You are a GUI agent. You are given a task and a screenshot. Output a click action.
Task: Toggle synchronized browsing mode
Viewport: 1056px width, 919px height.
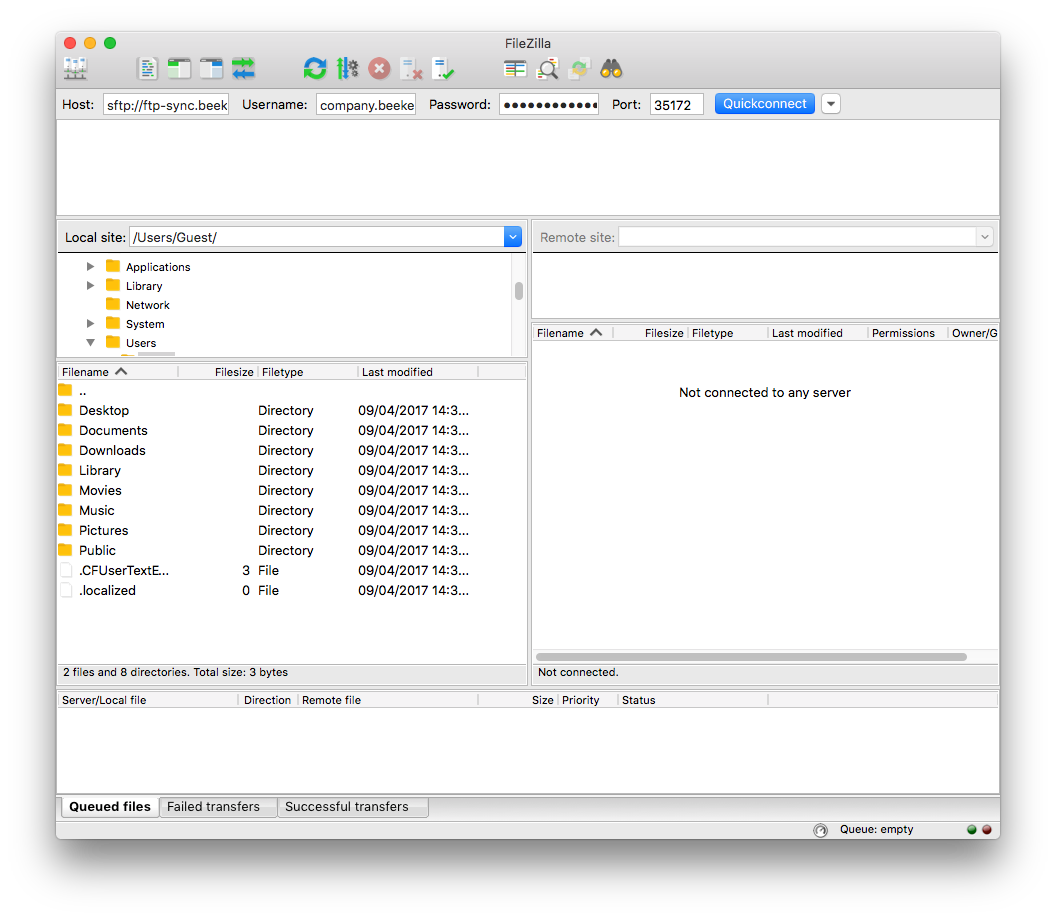[x=579, y=68]
